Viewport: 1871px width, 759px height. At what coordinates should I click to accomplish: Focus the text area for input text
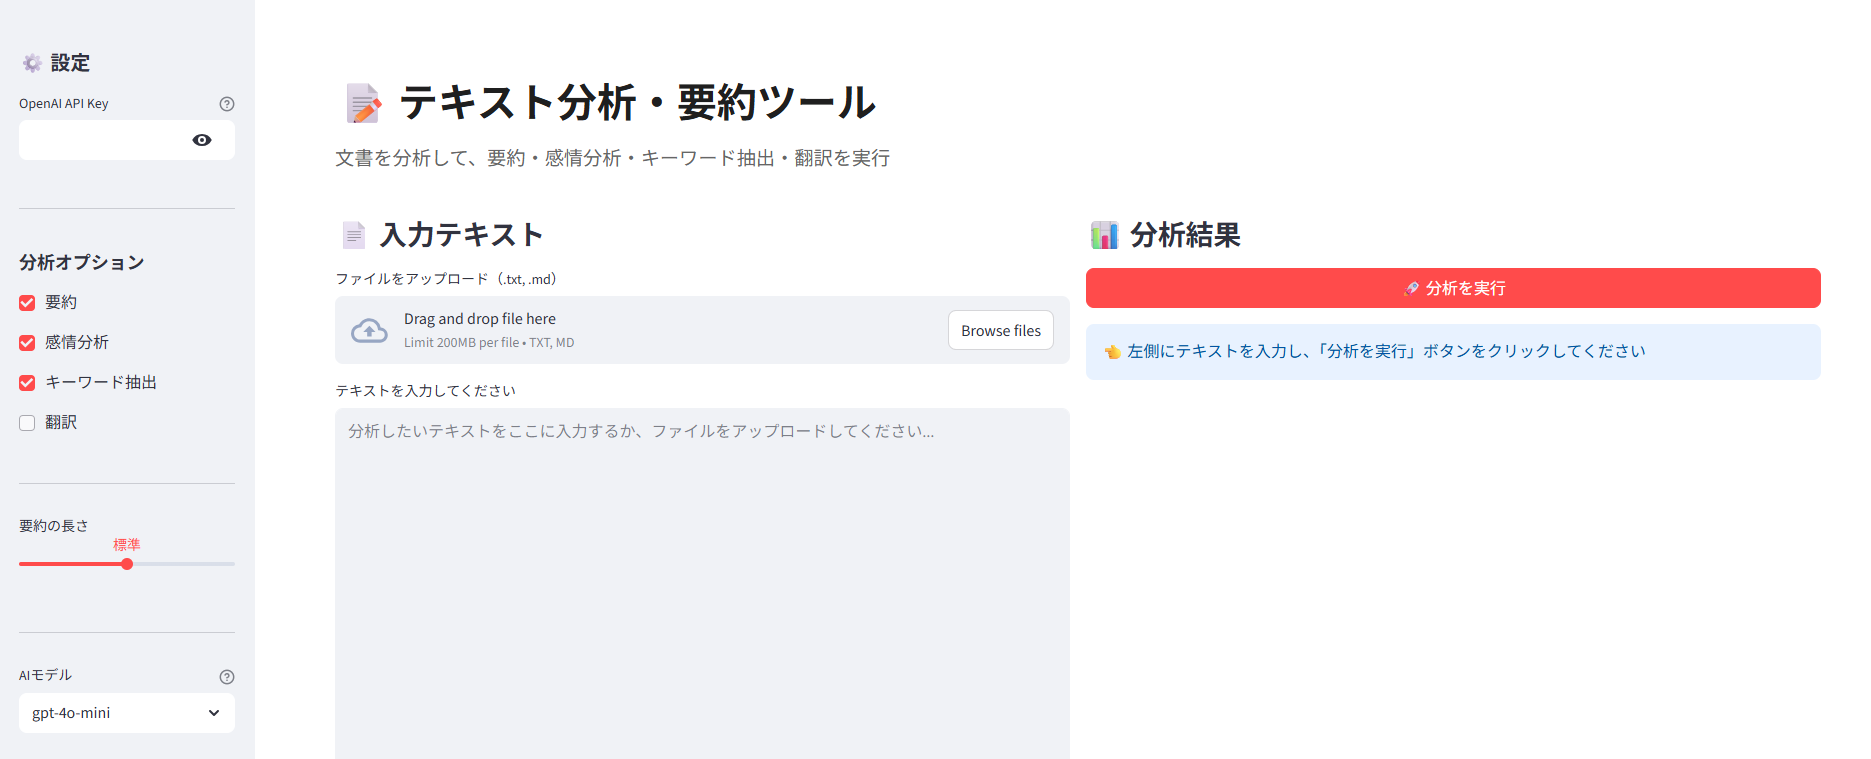point(702,583)
